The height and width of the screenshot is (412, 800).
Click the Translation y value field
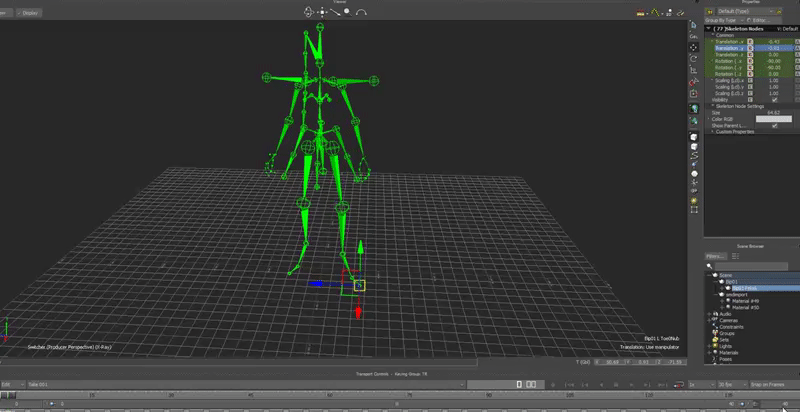tap(773, 48)
